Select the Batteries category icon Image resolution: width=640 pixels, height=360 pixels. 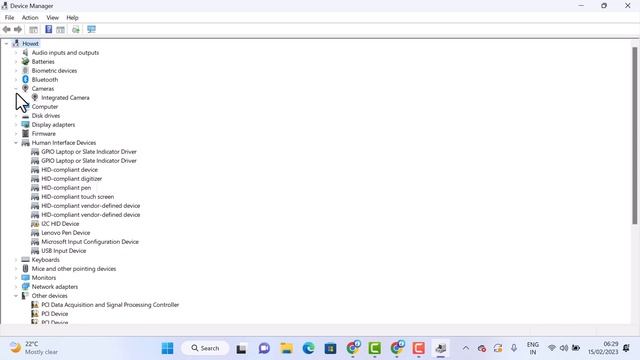25,62
